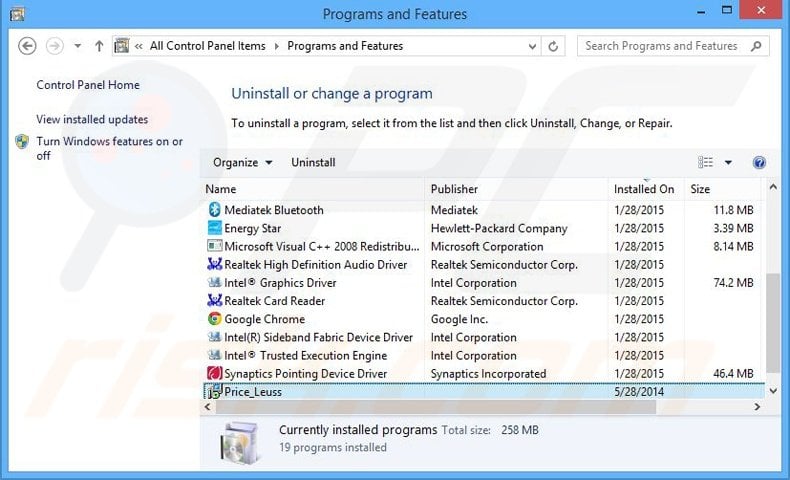Change the list view layout icon
This screenshot has height=480, width=790.
705,162
